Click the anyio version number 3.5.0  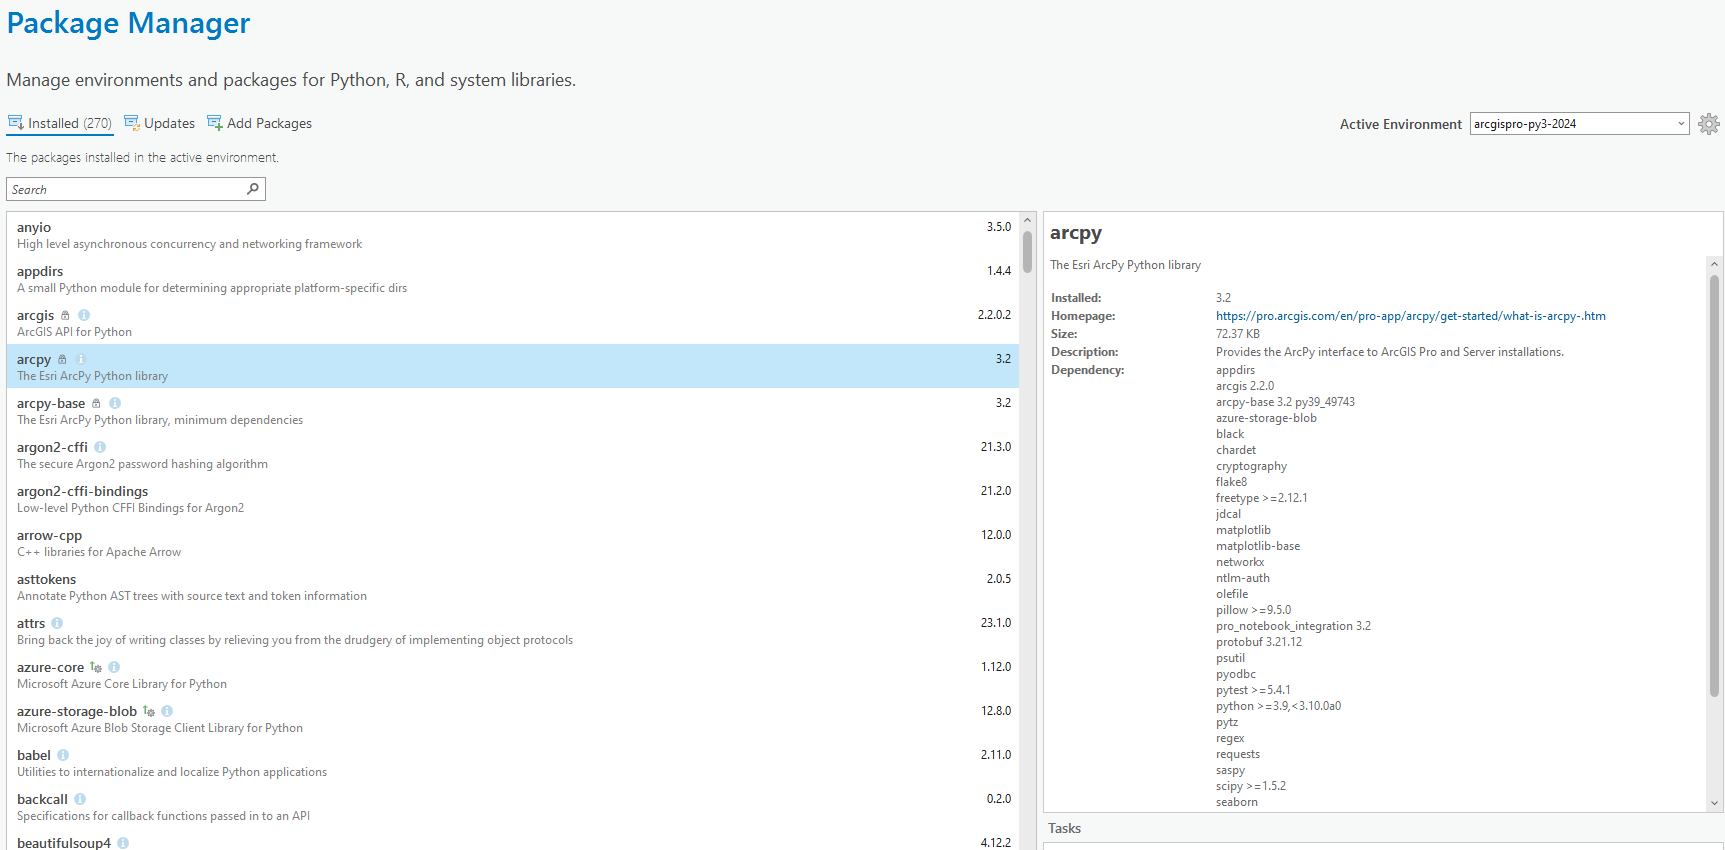click(x=999, y=227)
